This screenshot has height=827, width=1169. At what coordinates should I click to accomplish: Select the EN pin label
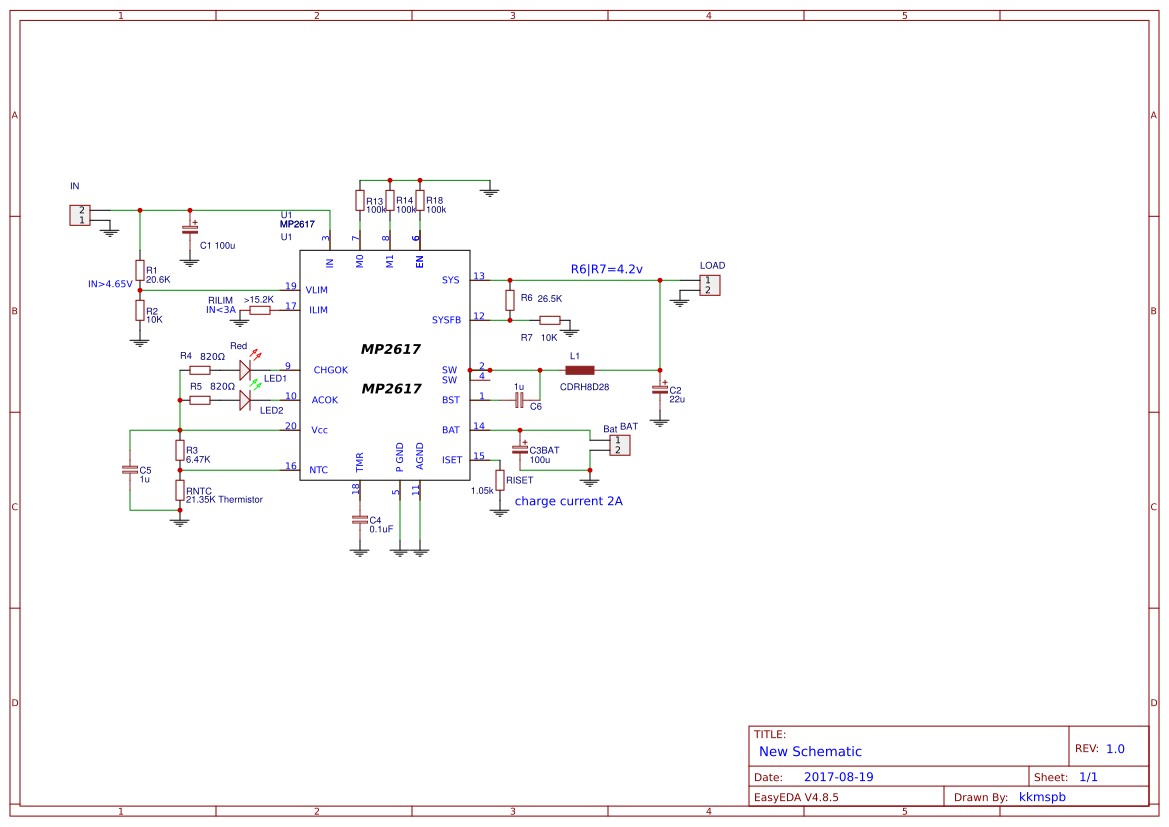[420, 262]
